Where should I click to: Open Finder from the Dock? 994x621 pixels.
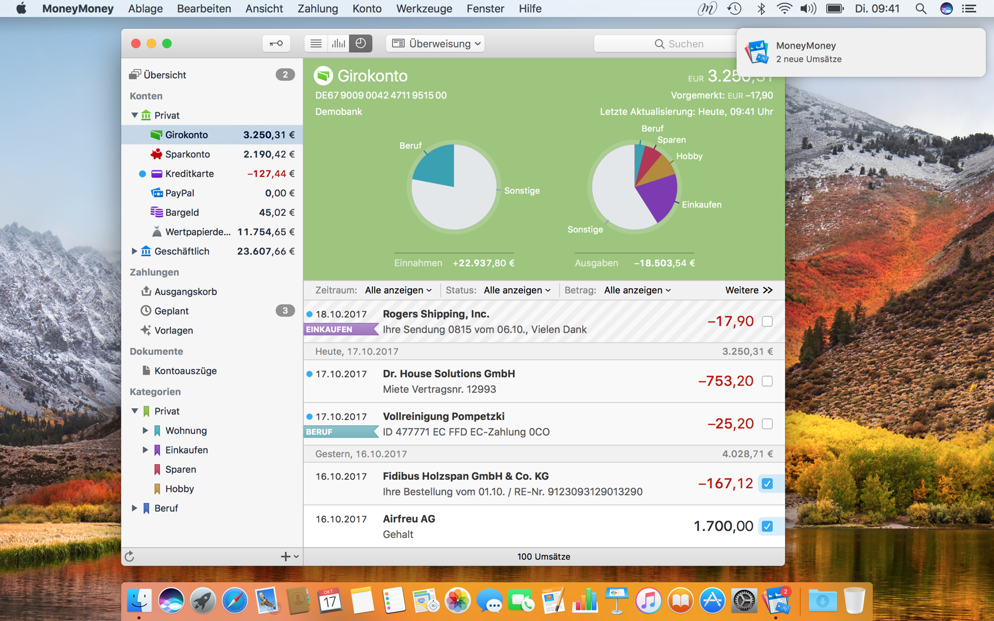click(139, 600)
